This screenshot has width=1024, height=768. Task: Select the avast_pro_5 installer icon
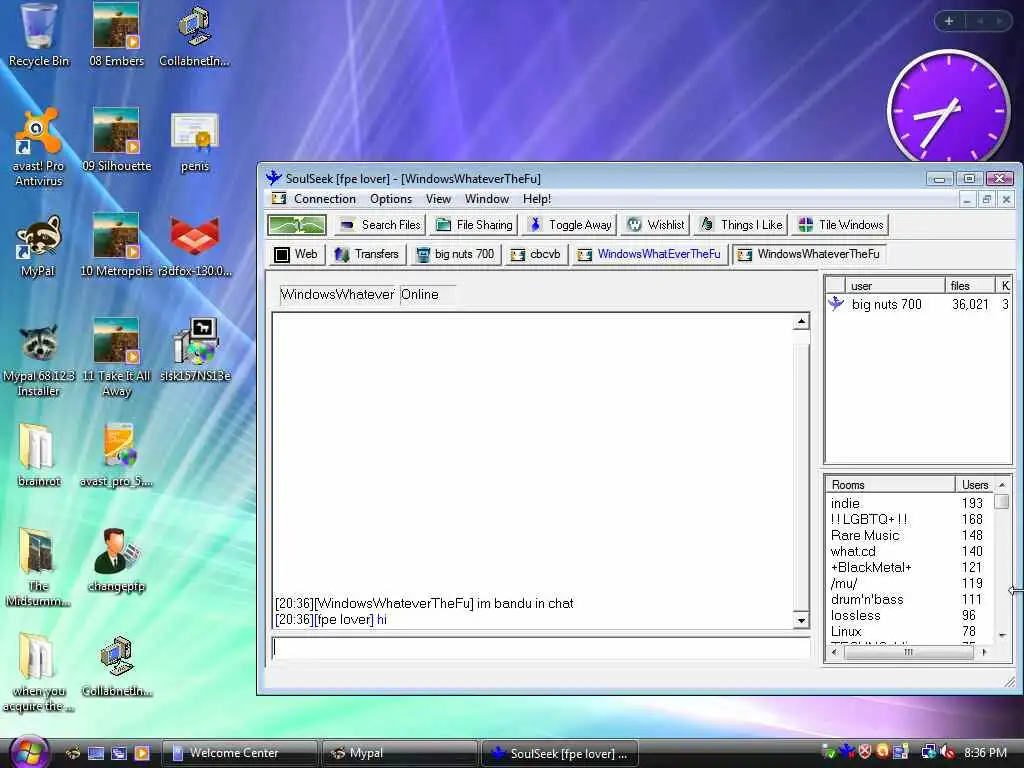(x=116, y=455)
